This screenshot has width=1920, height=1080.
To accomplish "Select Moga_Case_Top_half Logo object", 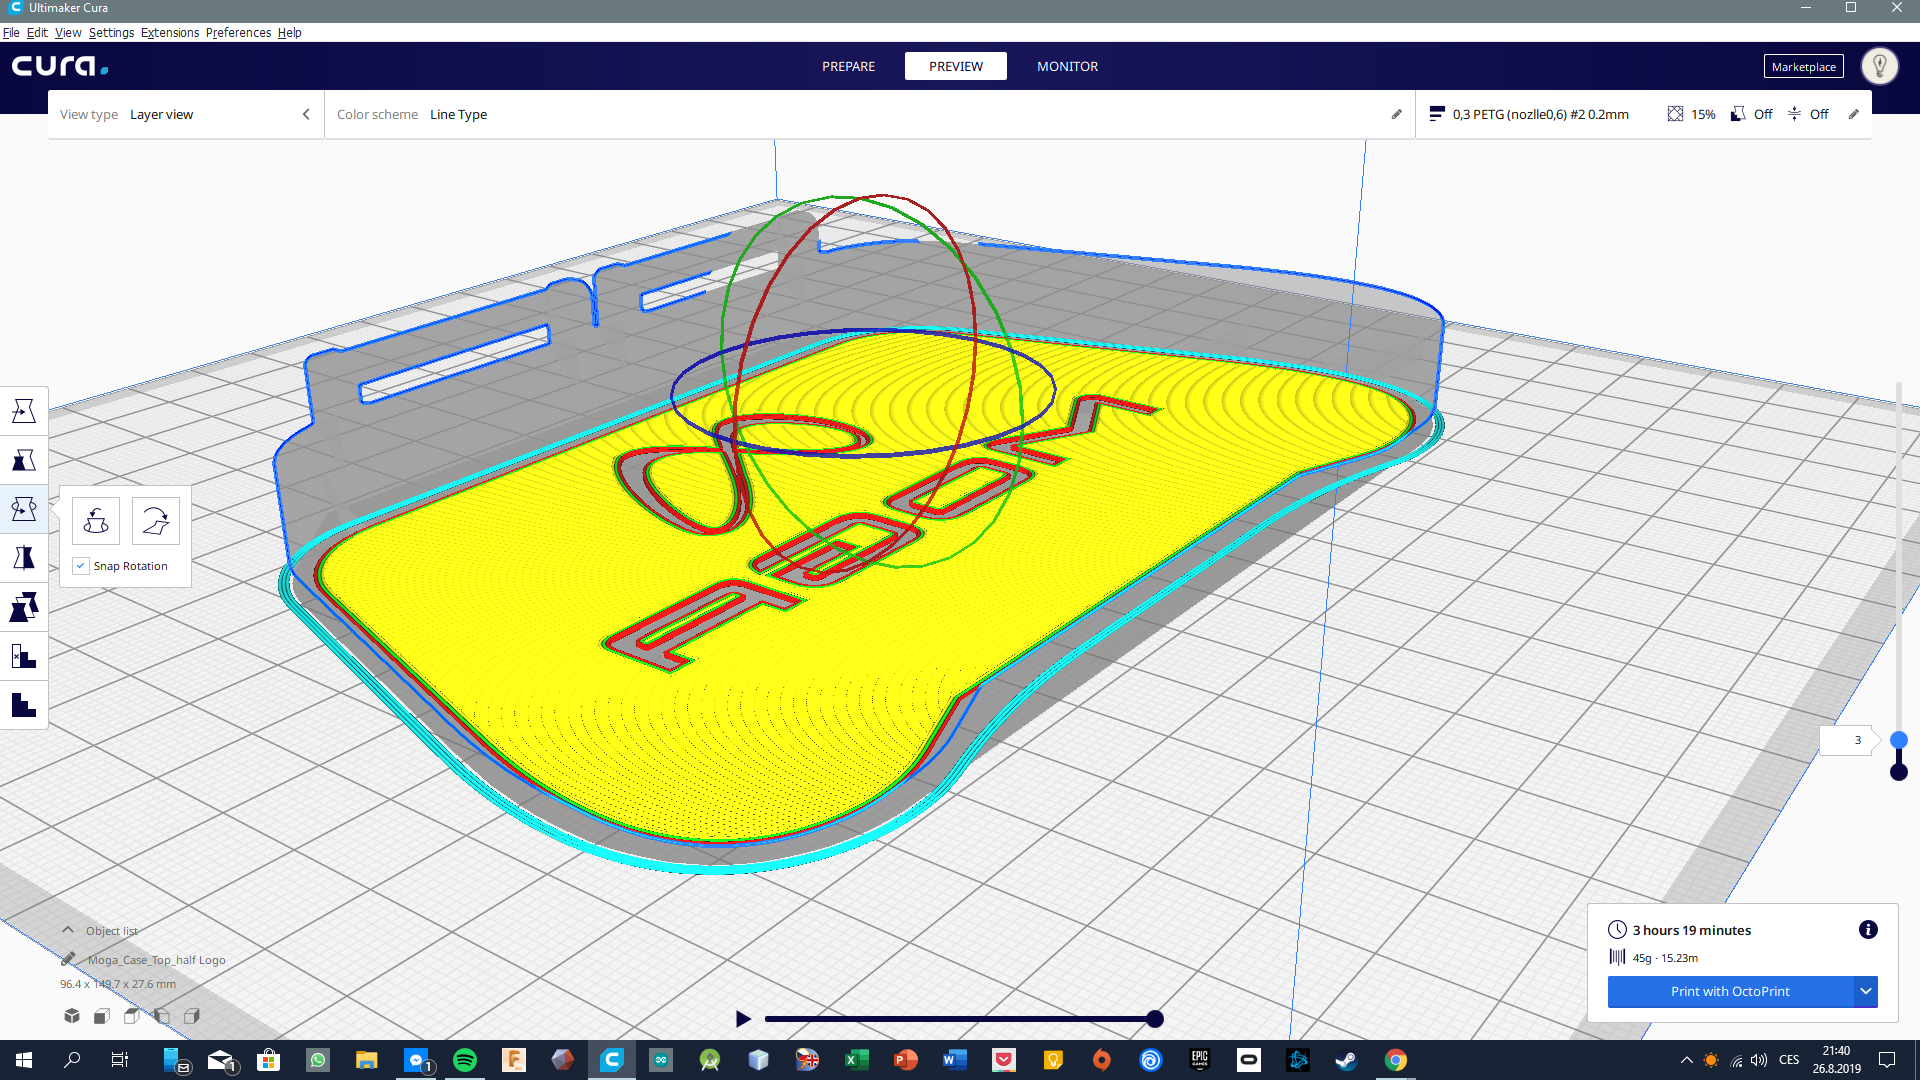I will point(156,960).
